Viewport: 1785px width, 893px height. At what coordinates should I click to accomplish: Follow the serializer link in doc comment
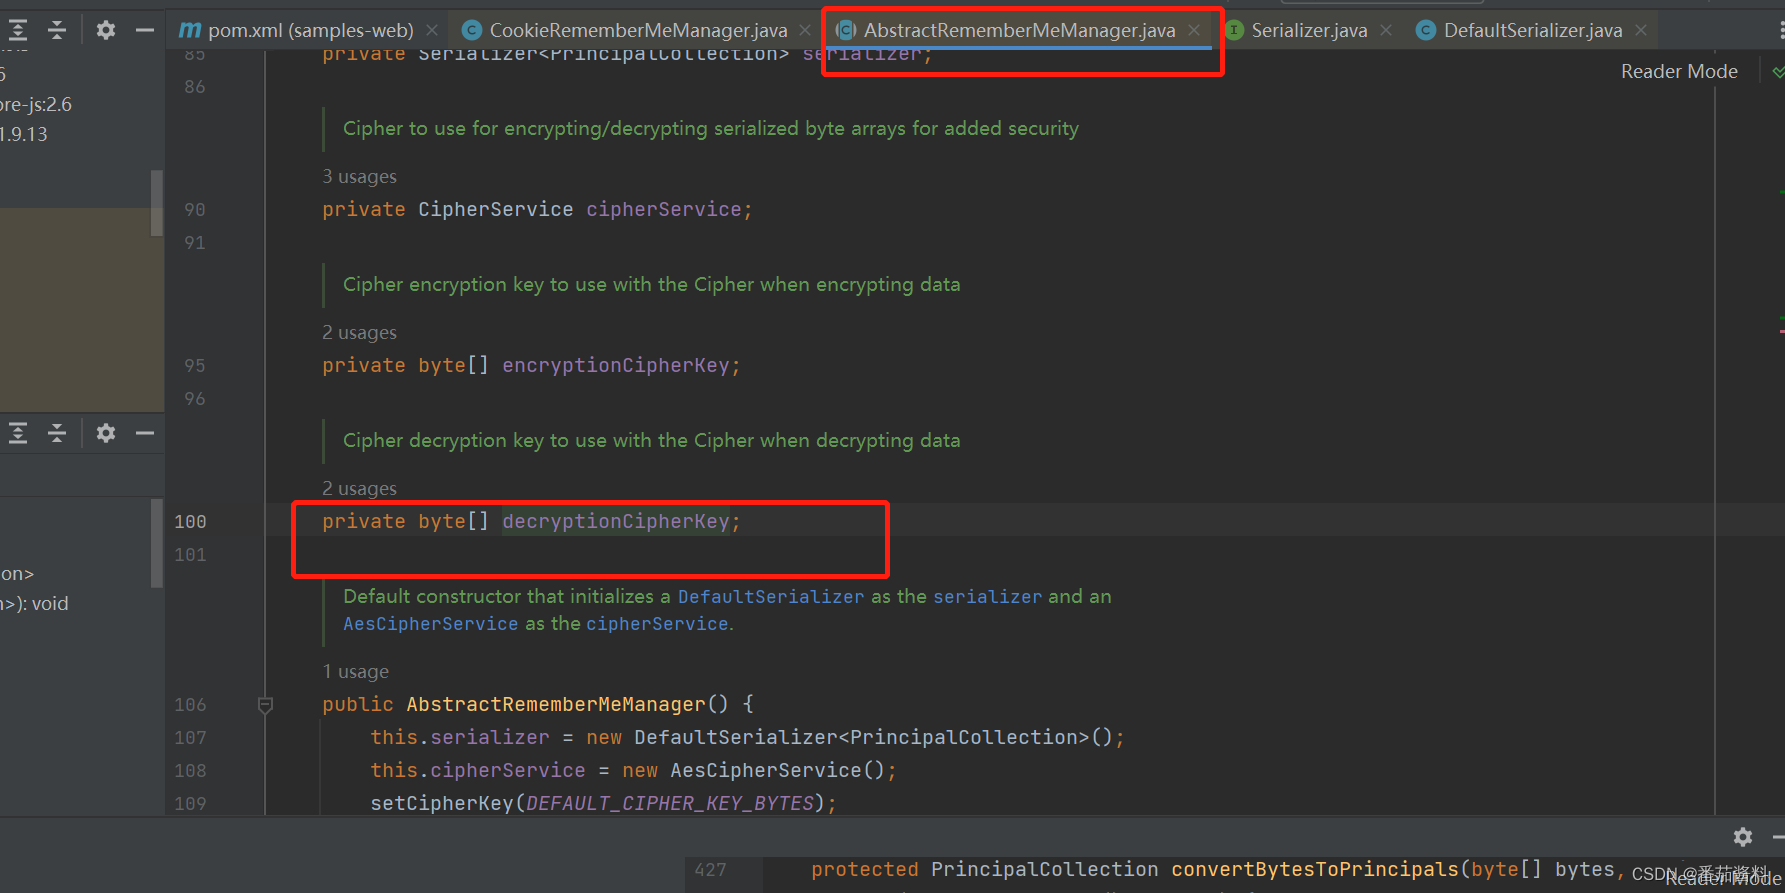(x=988, y=597)
